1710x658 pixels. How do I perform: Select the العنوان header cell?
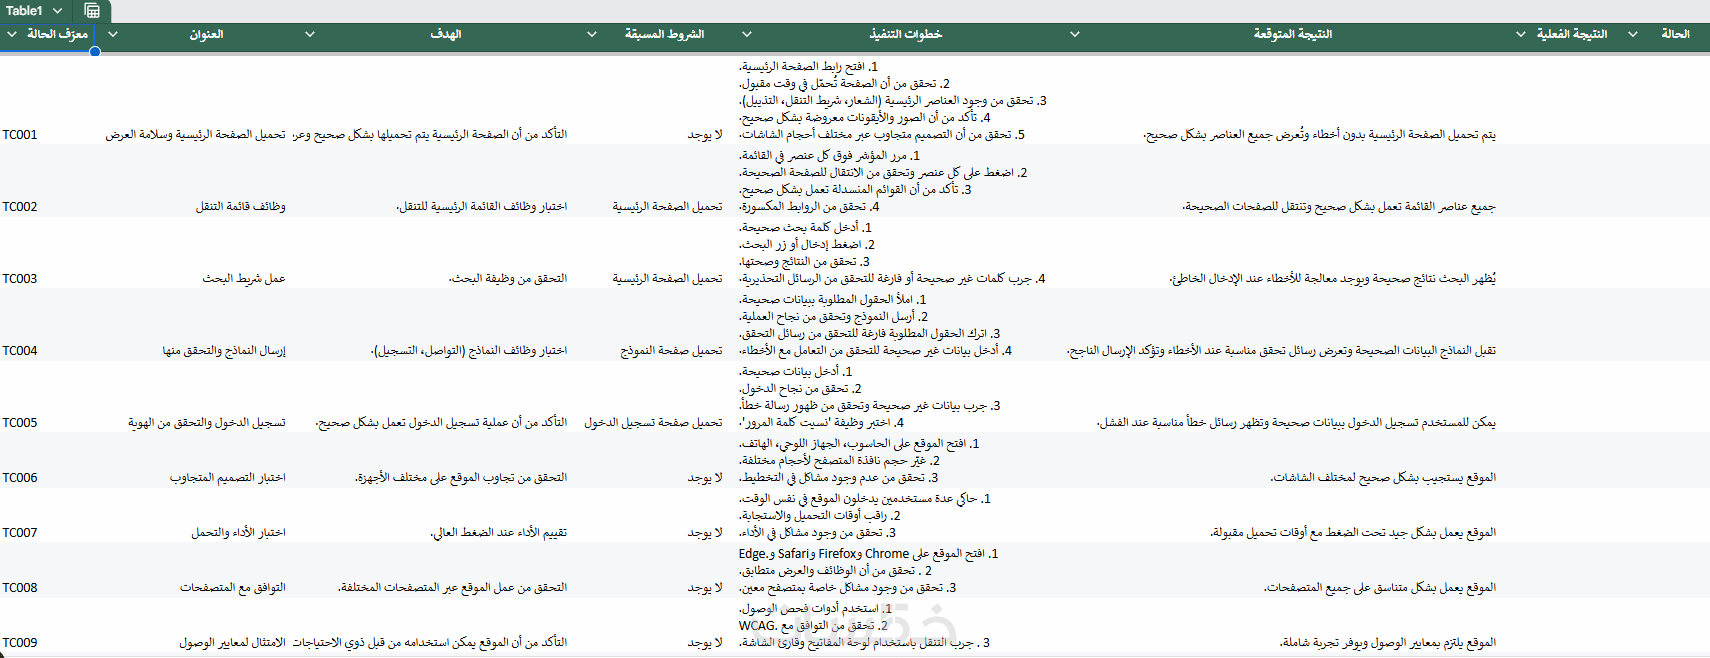pyautogui.click(x=196, y=34)
